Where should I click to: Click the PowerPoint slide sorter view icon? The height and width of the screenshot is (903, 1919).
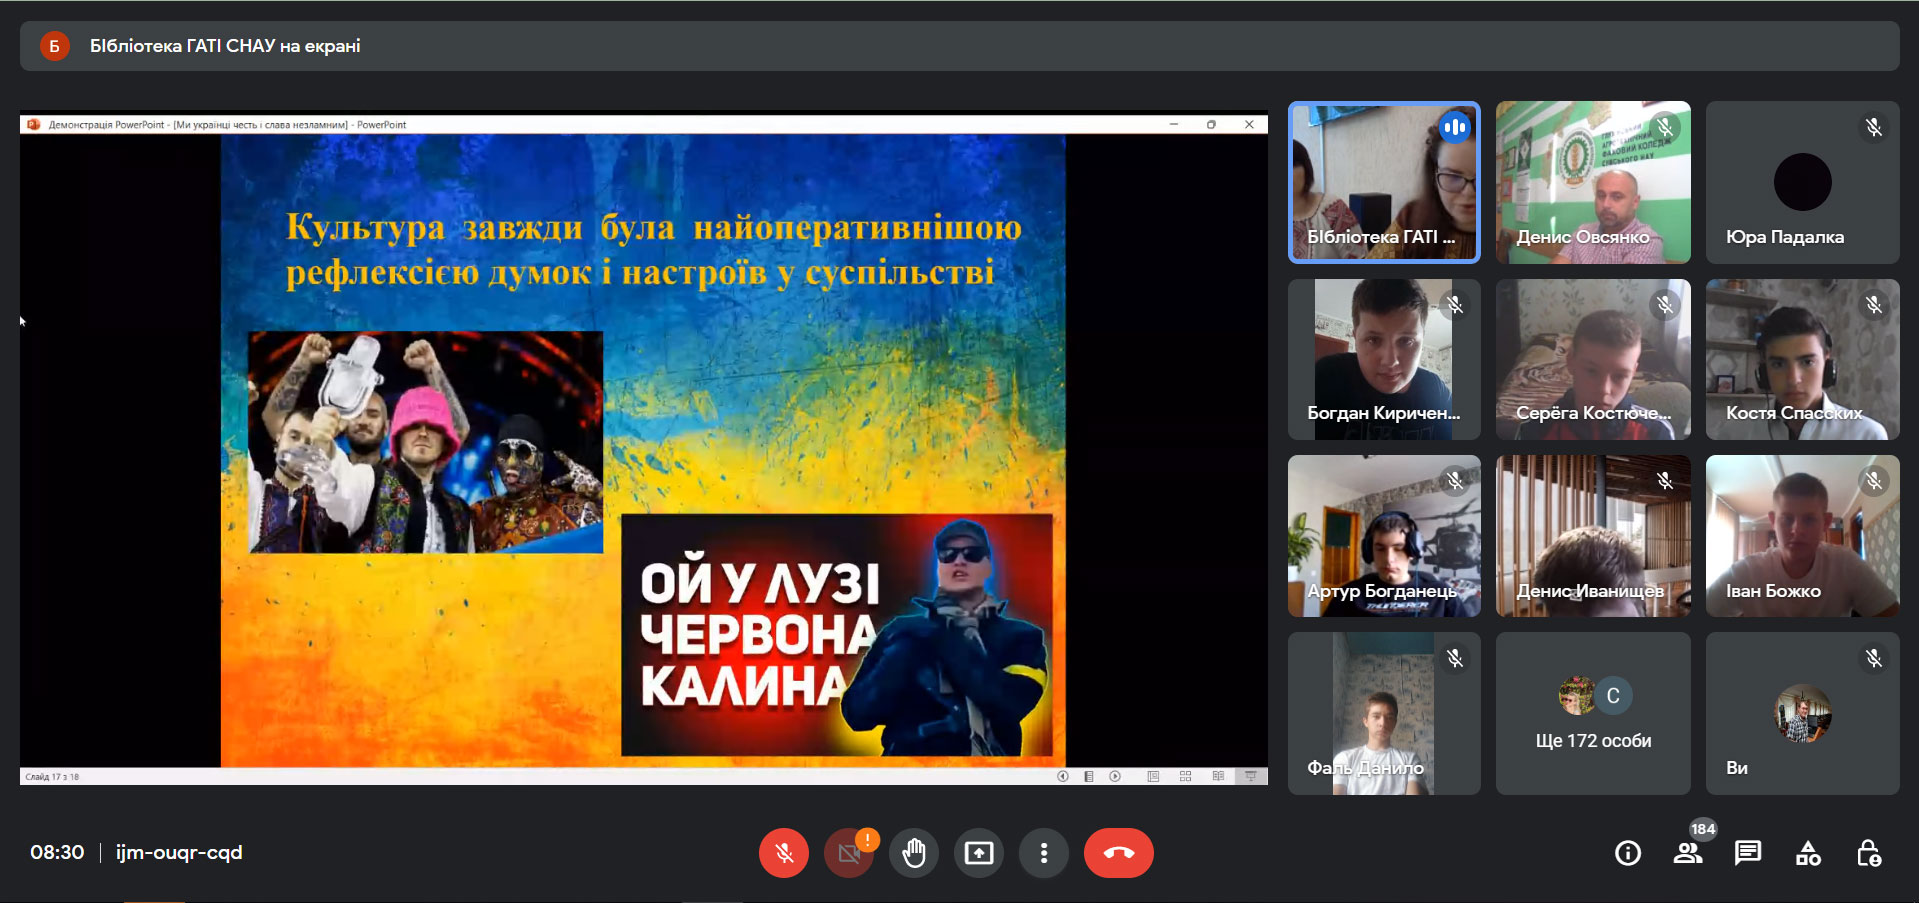pyautogui.click(x=1186, y=776)
